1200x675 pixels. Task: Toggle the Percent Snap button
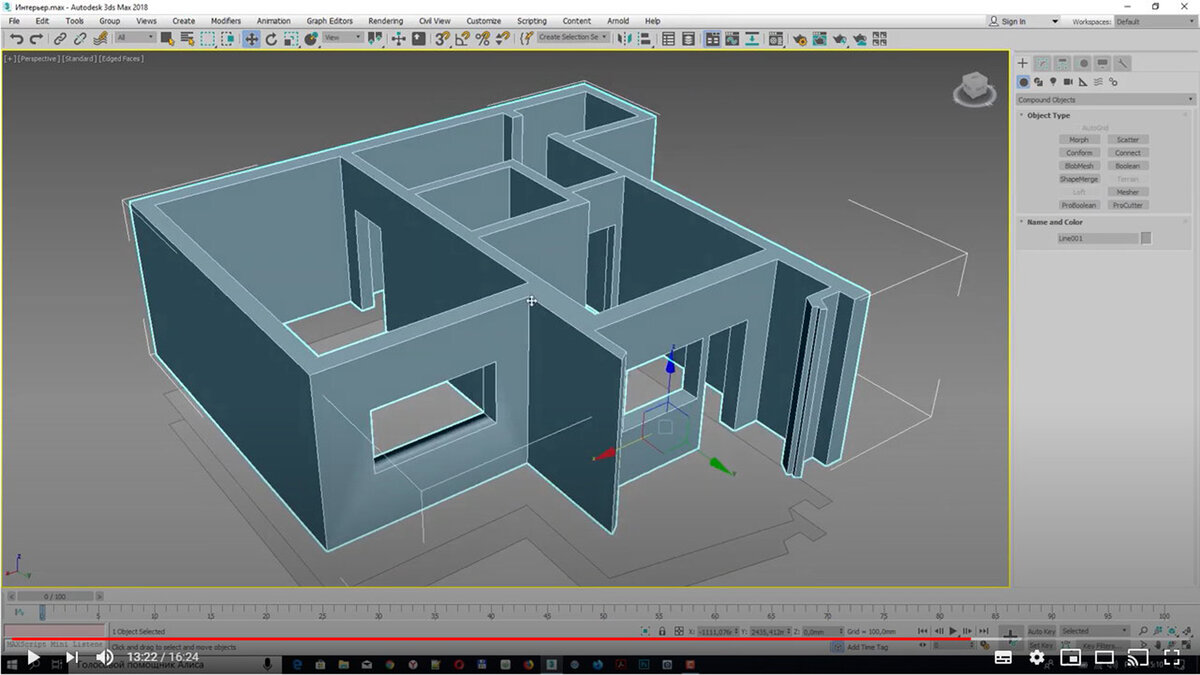482,39
